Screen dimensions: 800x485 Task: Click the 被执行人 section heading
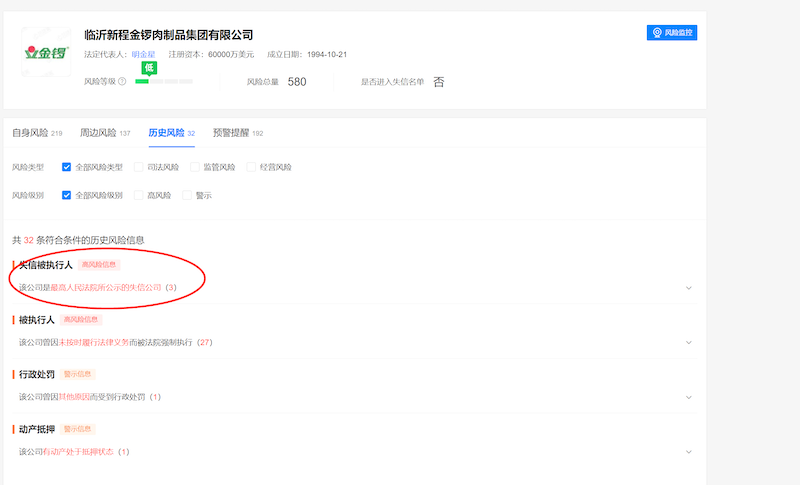click(37, 320)
